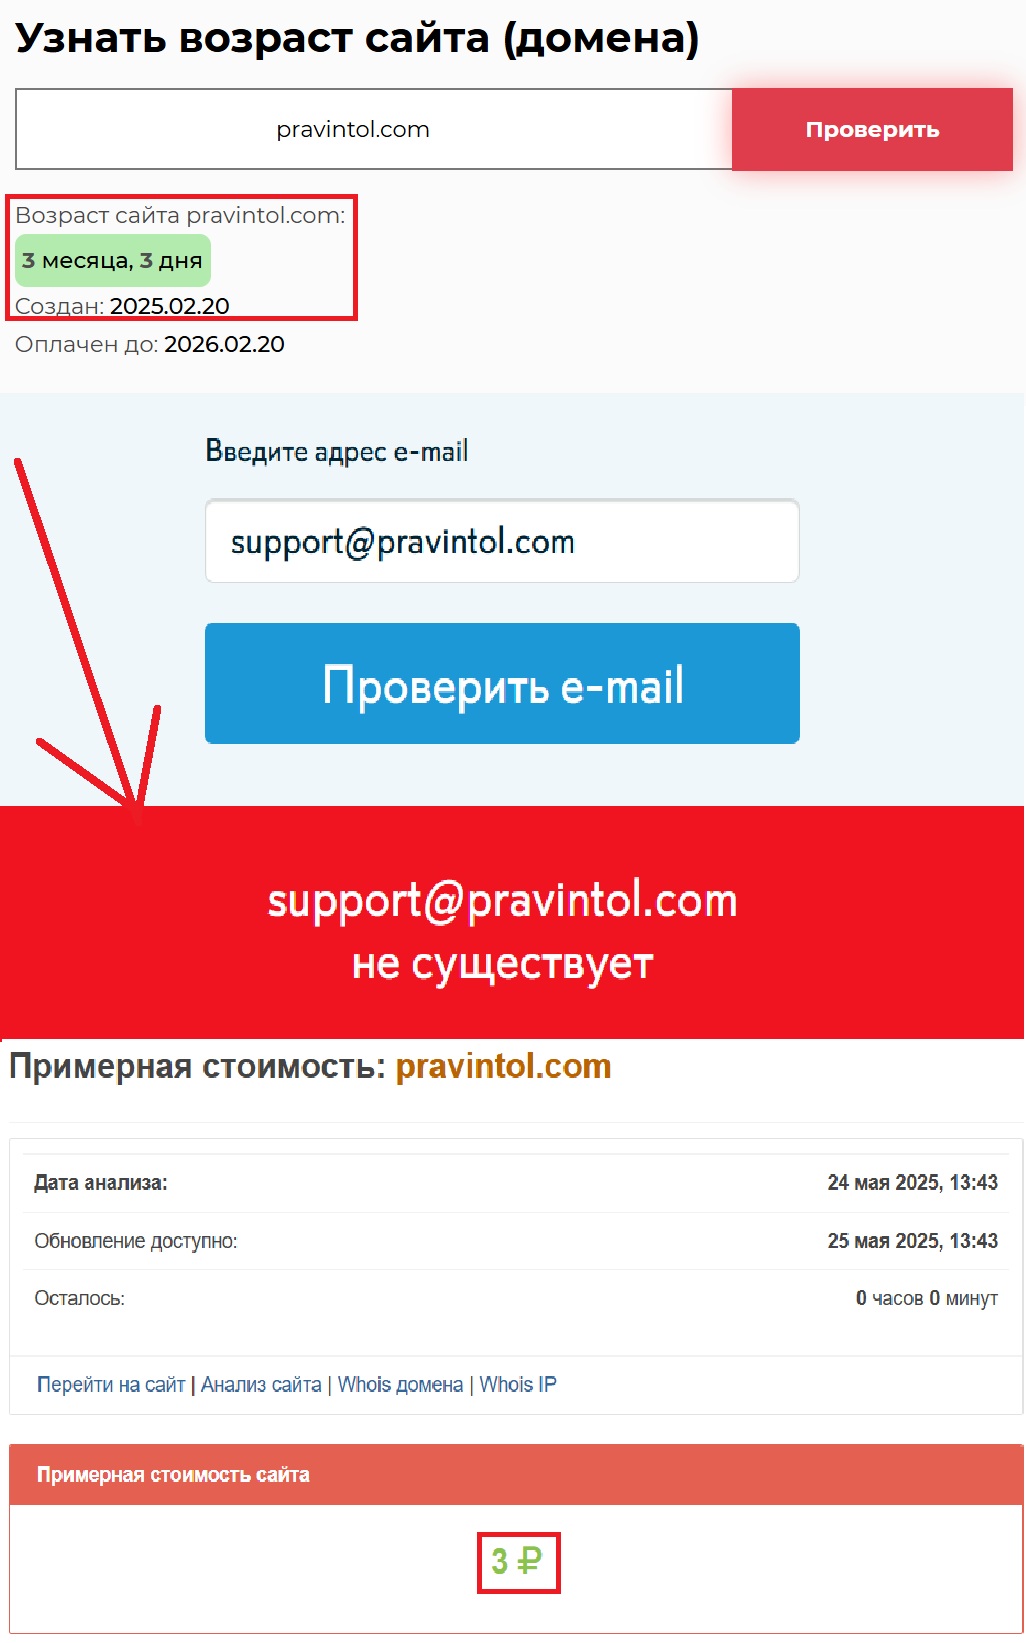Click the Создан date 2025.02.20
This screenshot has width=1026, height=1643.
tap(169, 306)
